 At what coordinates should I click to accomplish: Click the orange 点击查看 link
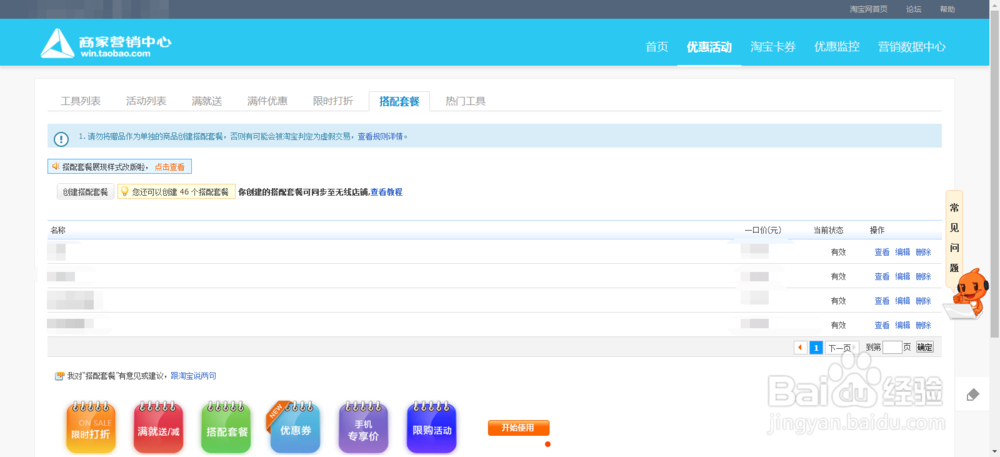tap(170, 166)
